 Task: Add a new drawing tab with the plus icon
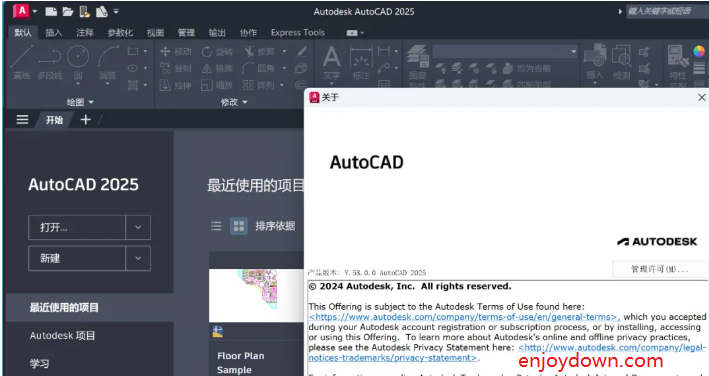click(x=85, y=120)
